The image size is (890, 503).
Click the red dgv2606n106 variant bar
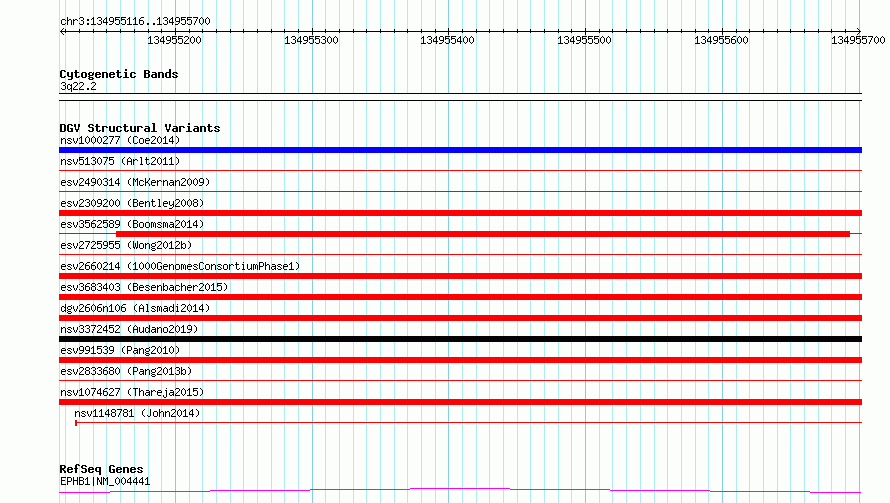(x=460, y=318)
